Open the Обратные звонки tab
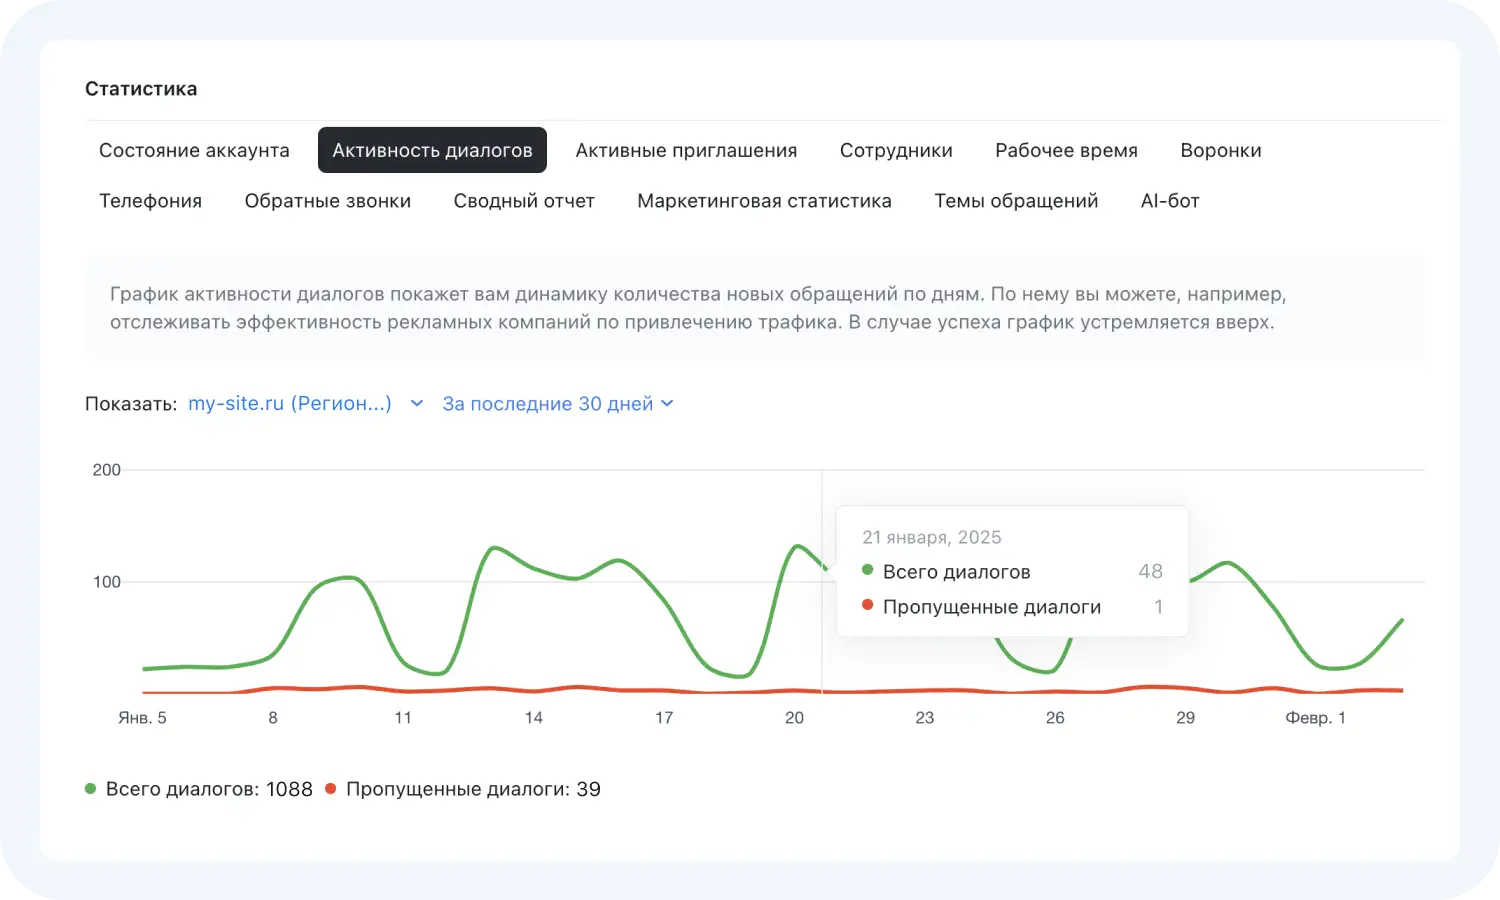The width and height of the screenshot is (1500, 900). (x=327, y=201)
